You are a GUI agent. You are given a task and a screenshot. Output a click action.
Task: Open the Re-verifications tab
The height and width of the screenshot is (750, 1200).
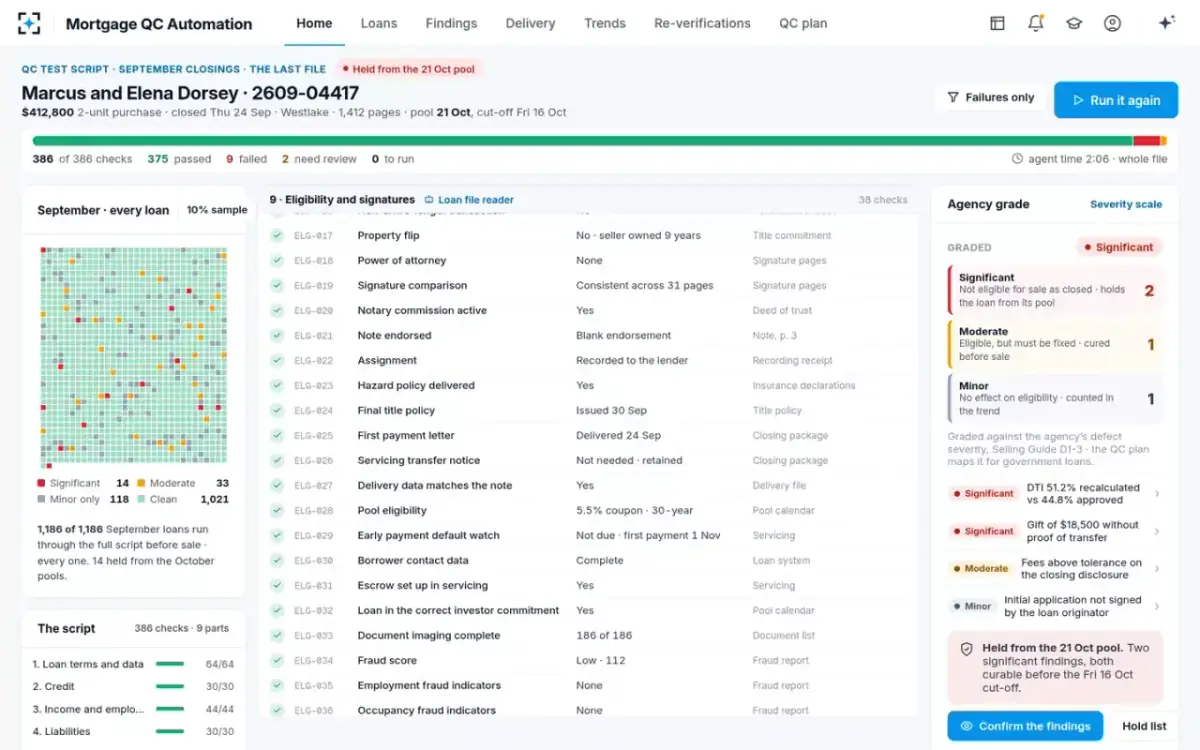pyautogui.click(x=702, y=23)
